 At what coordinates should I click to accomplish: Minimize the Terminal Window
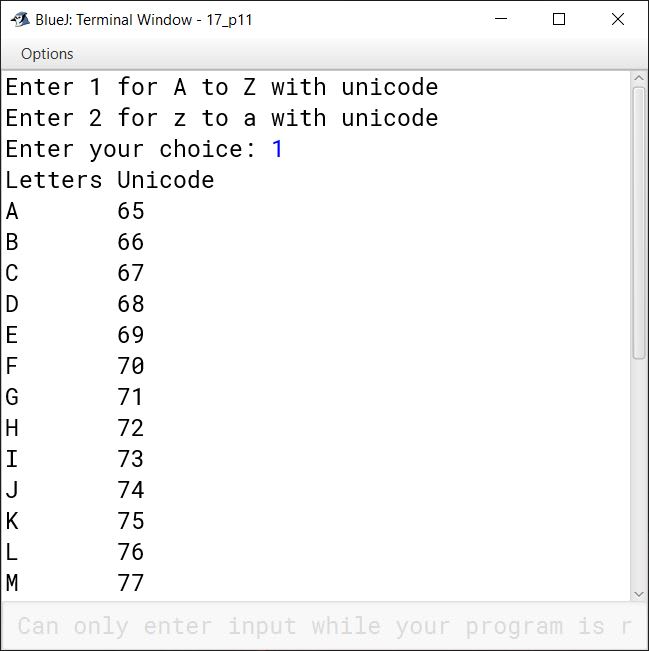click(501, 19)
